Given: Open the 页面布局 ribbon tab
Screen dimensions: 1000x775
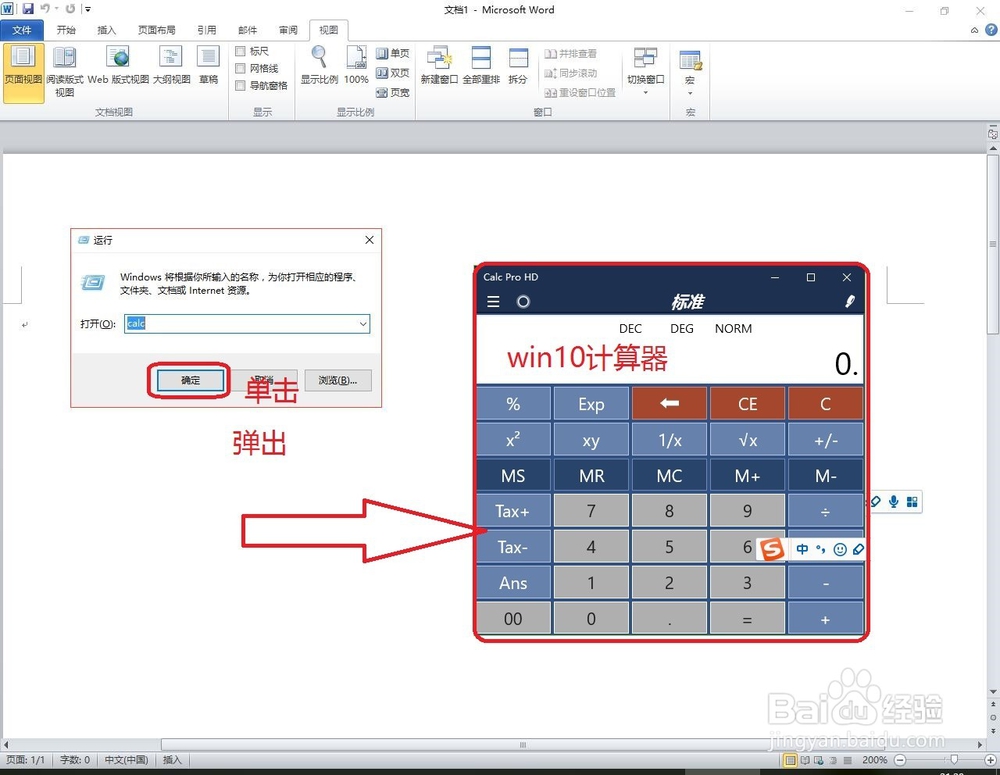Looking at the screenshot, I should point(155,29).
